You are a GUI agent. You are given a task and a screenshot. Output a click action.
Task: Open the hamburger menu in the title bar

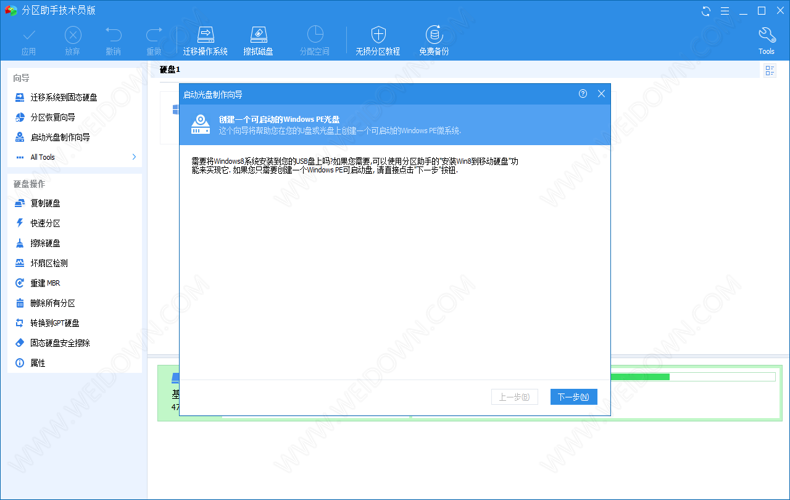724,10
